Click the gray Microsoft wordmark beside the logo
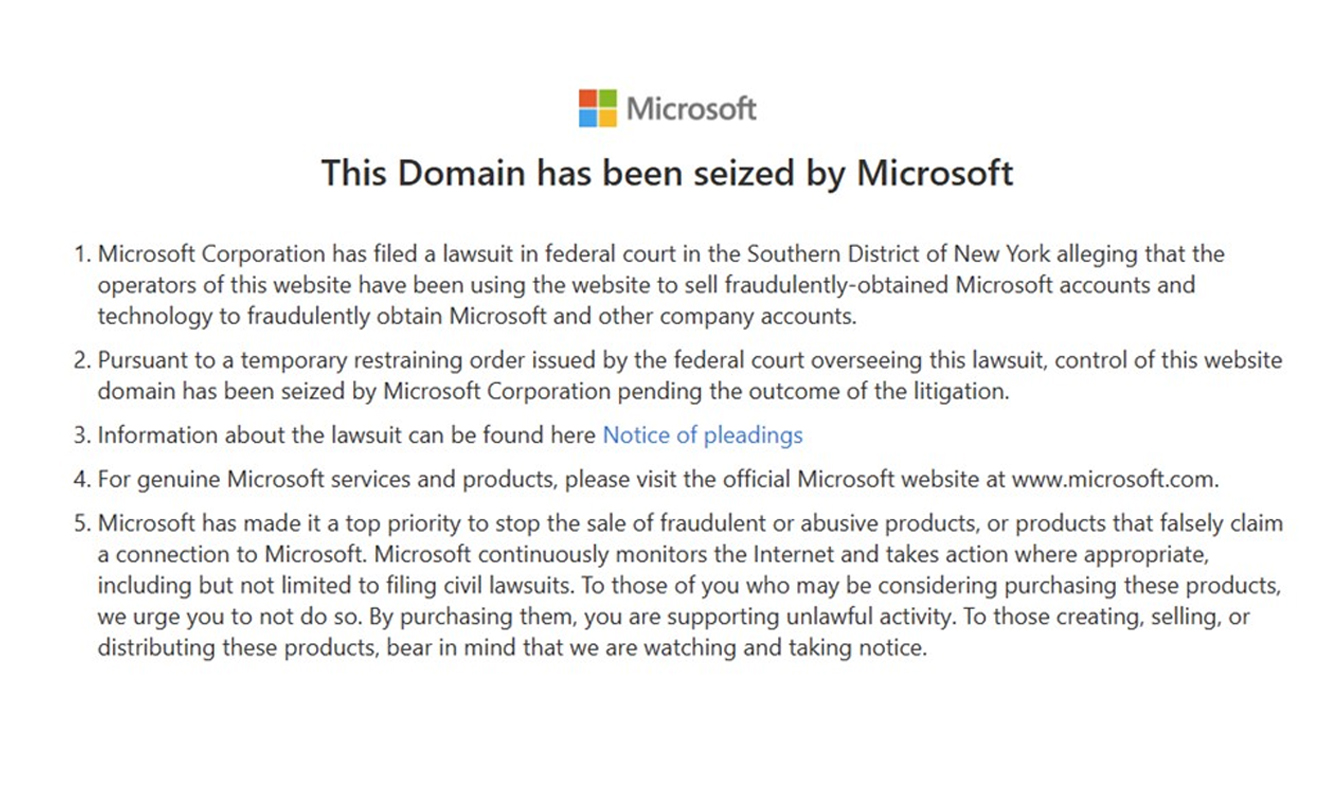The width and height of the screenshot is (1342, 801). [692, 108]
